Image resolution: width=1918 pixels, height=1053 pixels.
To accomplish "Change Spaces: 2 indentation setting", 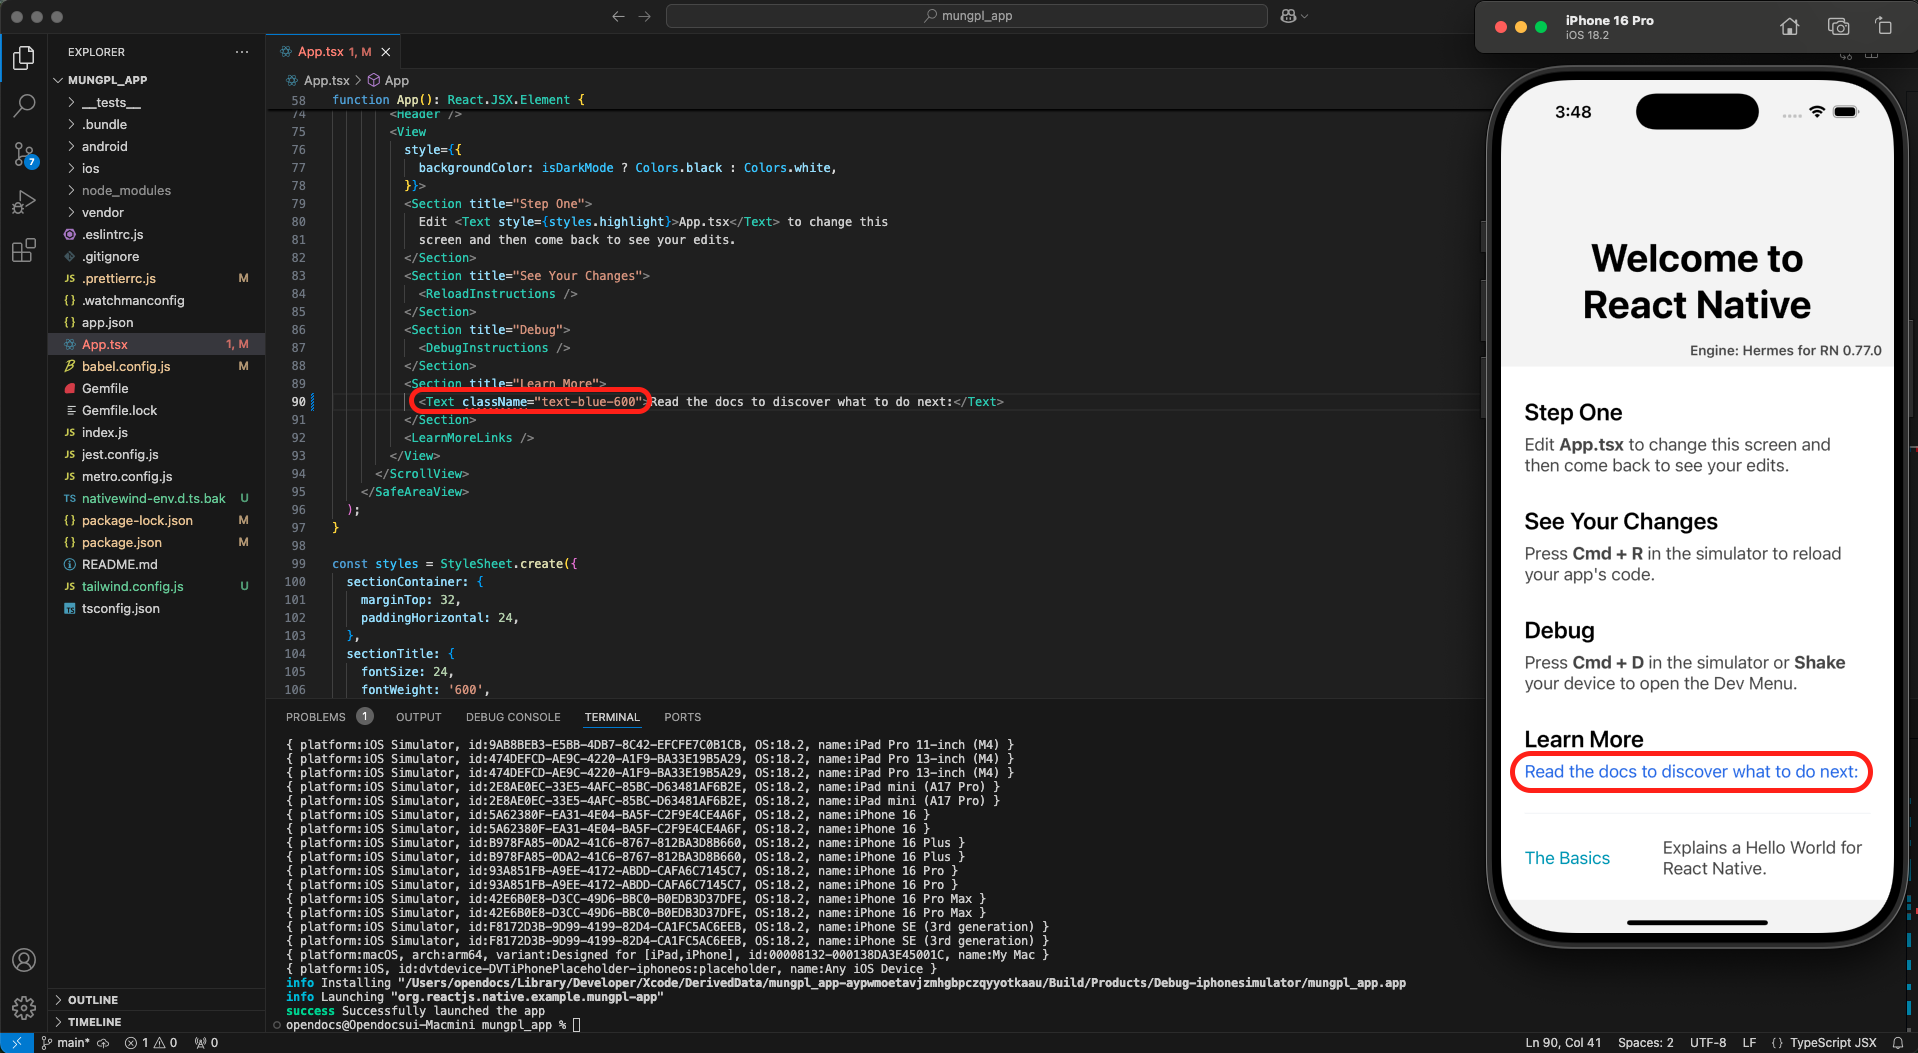I will coord(1645,1043).
